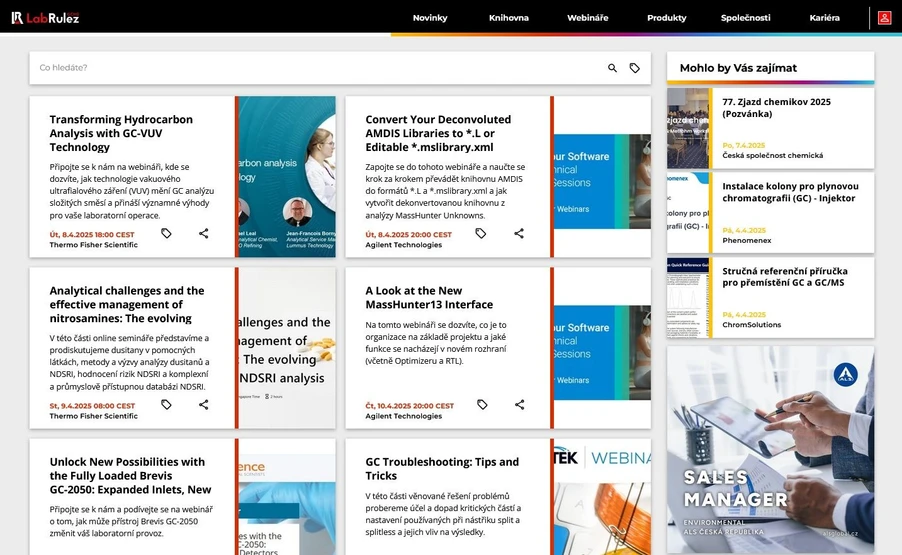Click tag icon on nitrosamines card
Viewport: 902px width, 555px height.
click(x=166, y=404)
